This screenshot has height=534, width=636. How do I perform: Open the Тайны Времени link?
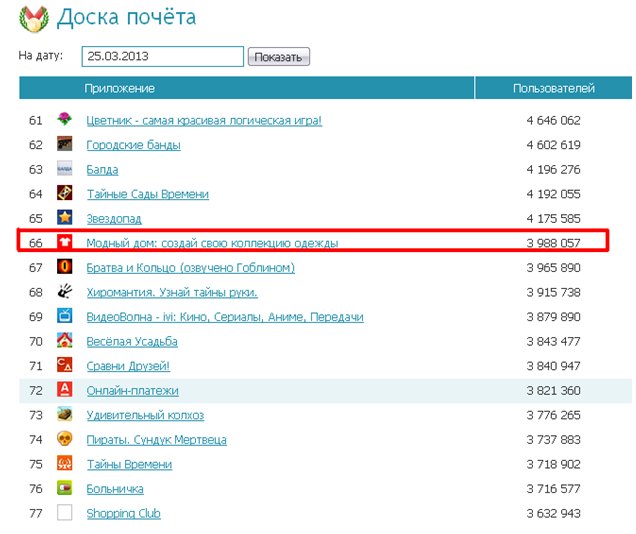coord(129,464)
